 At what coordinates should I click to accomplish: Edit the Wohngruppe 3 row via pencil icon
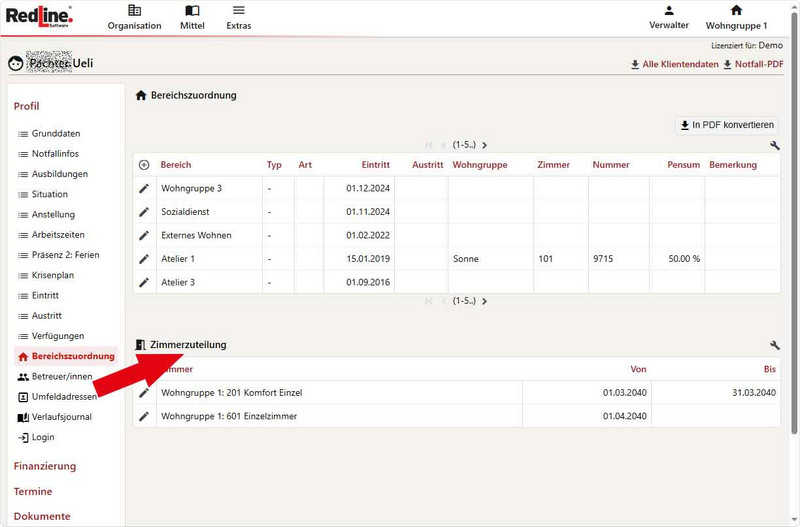pyautogui.click(x=144, y=188)
